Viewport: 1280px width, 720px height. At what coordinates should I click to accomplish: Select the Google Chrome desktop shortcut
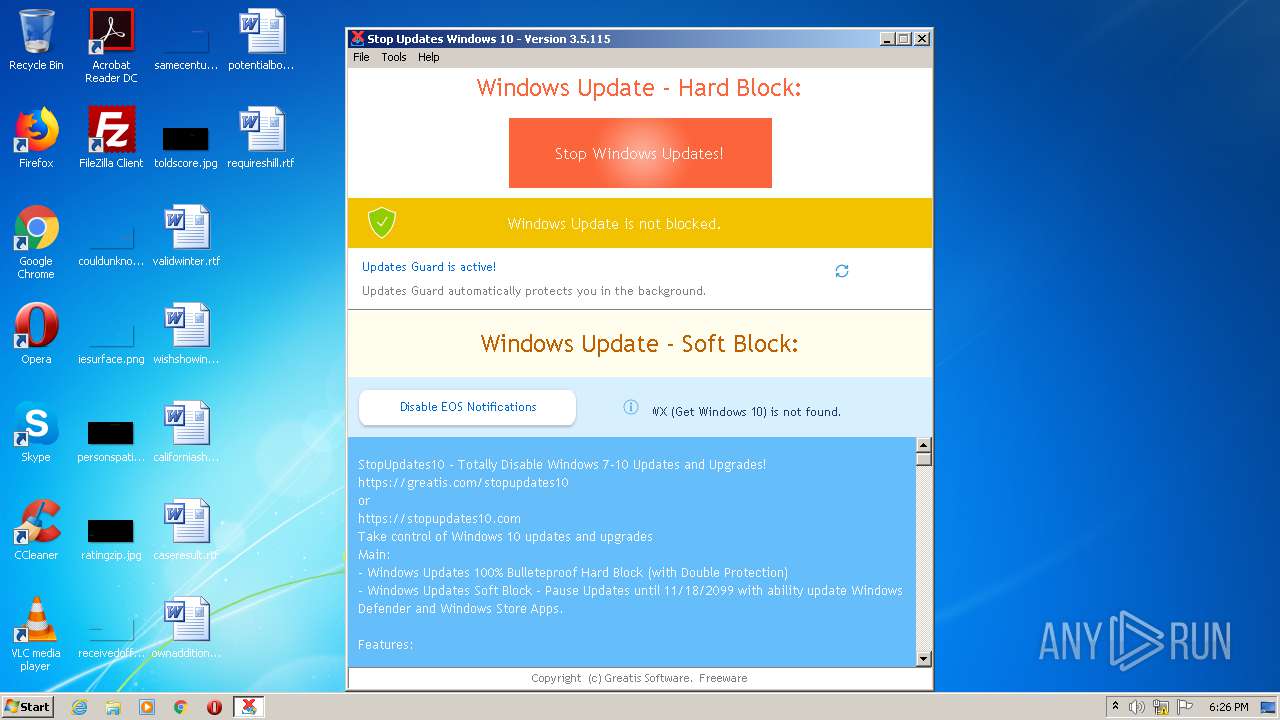coord(36,242)
